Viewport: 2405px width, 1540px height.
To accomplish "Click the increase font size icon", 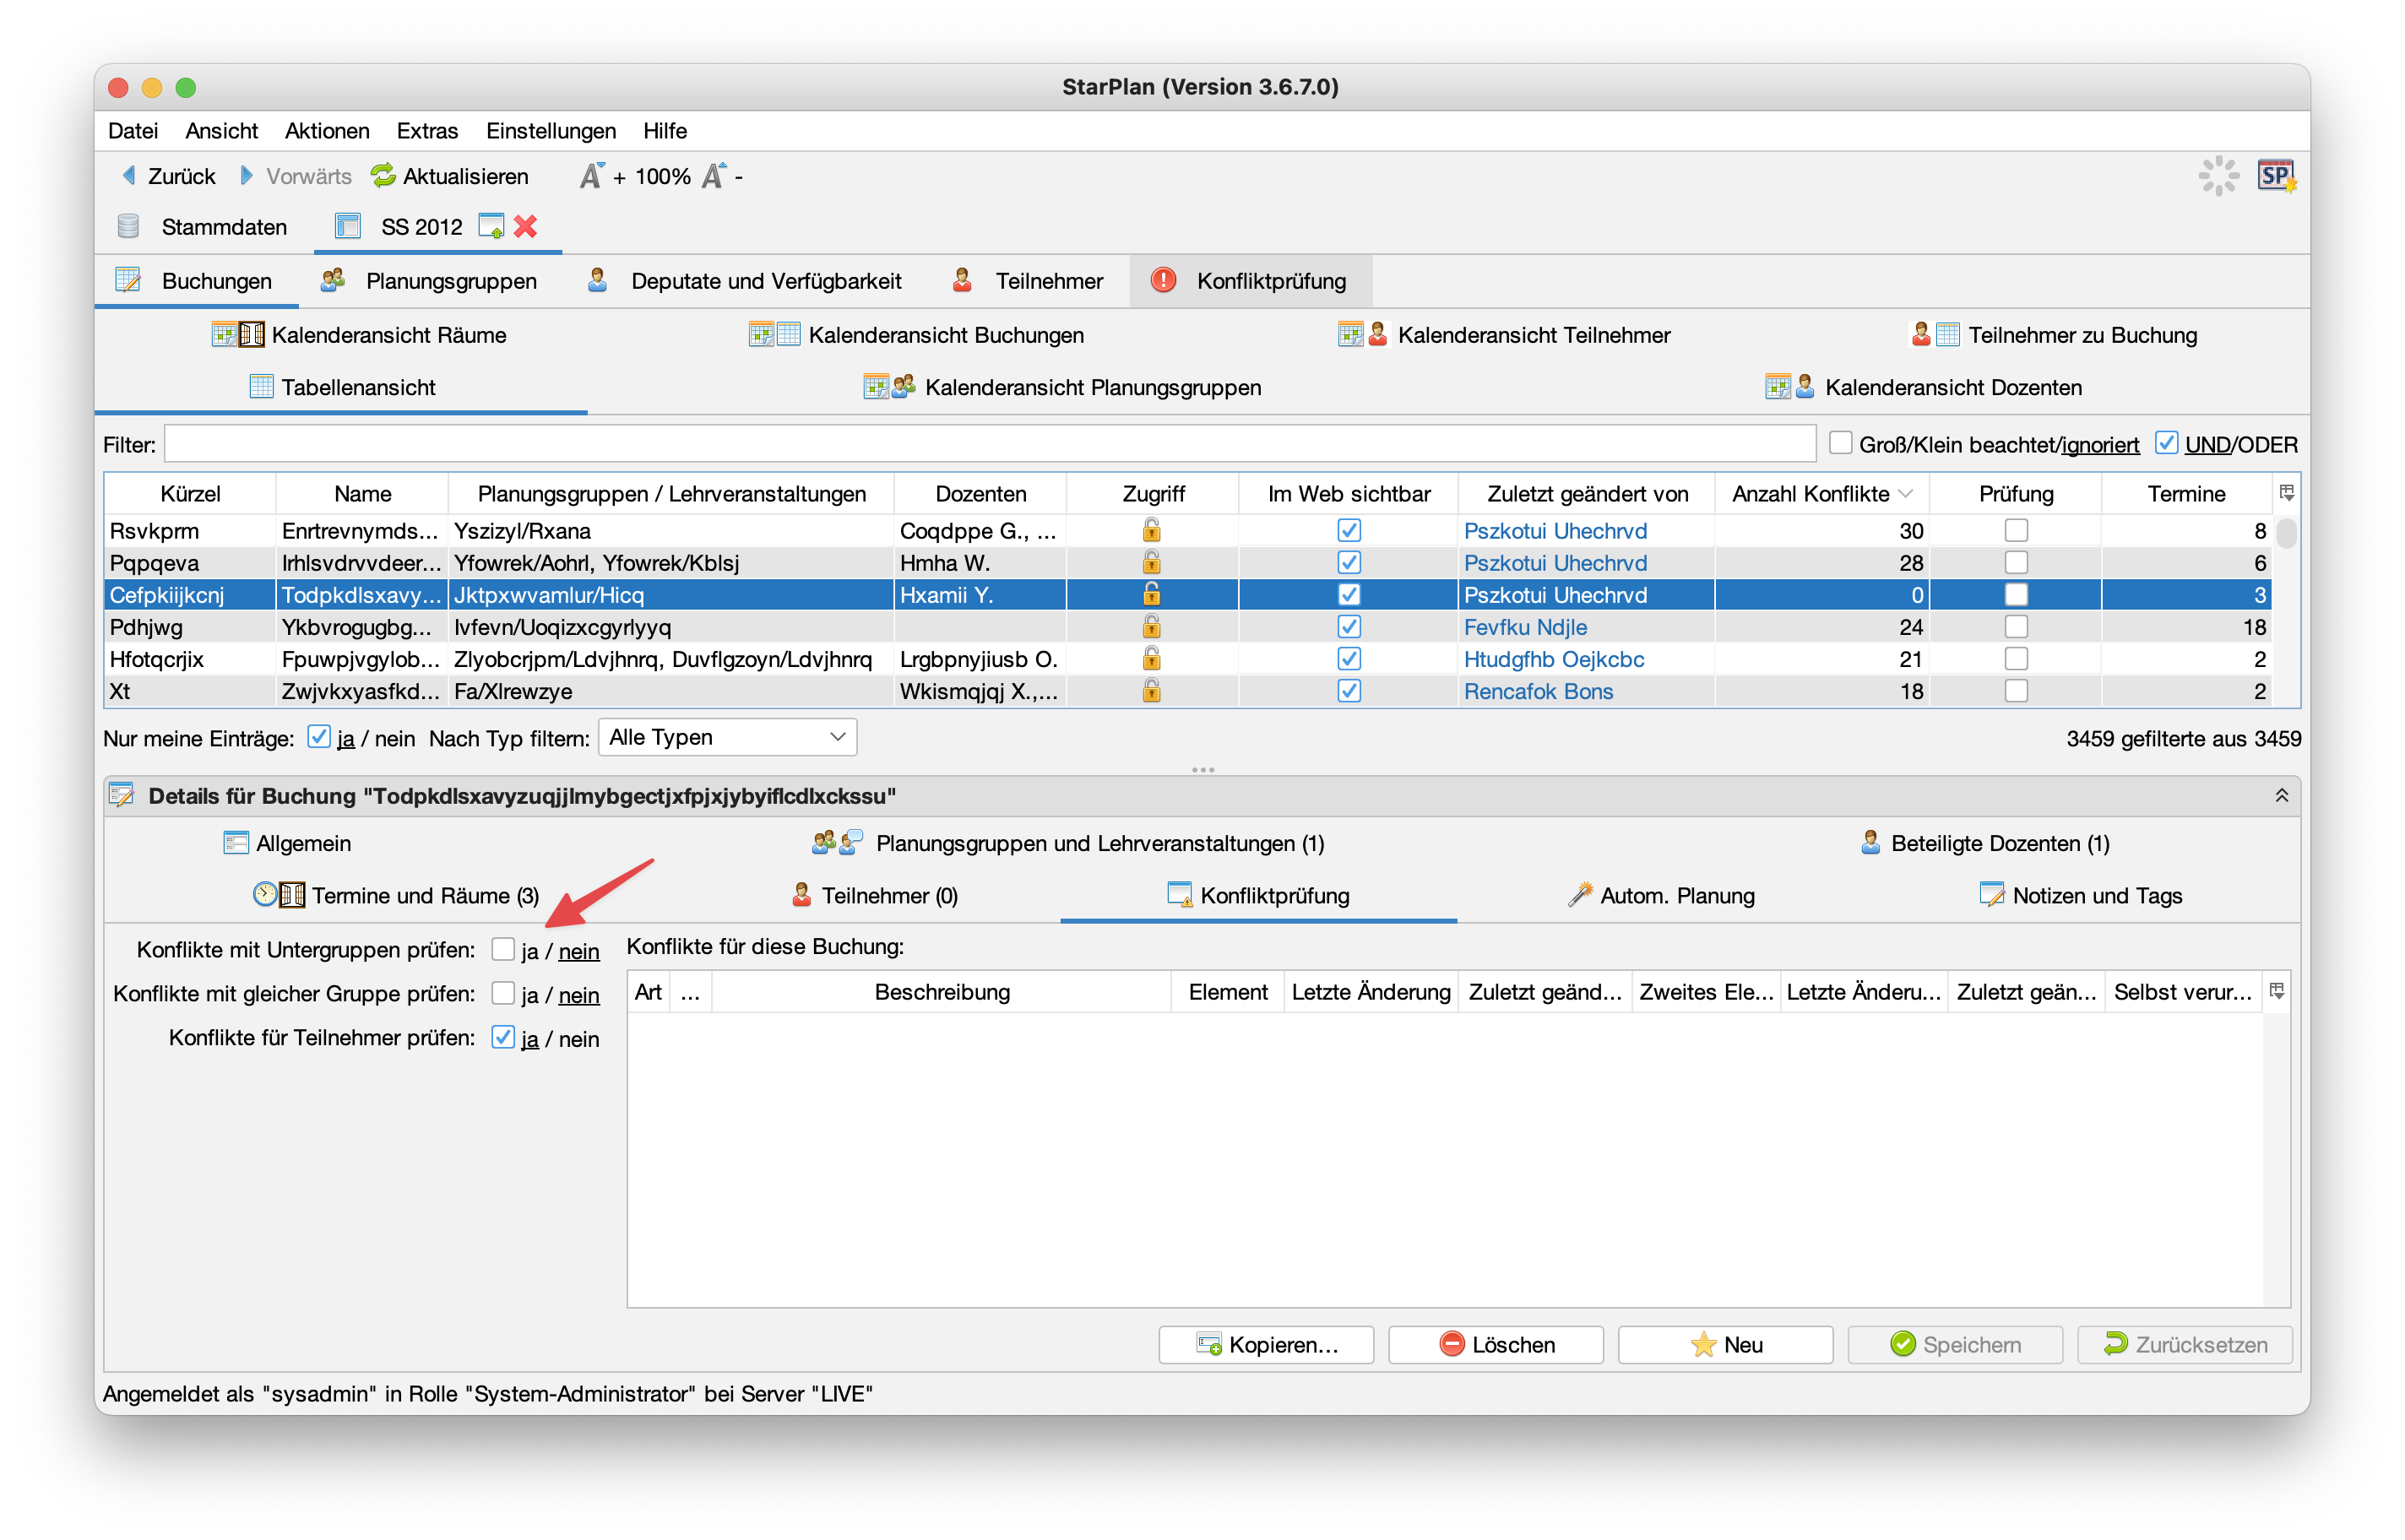I will tap(592, 176).
